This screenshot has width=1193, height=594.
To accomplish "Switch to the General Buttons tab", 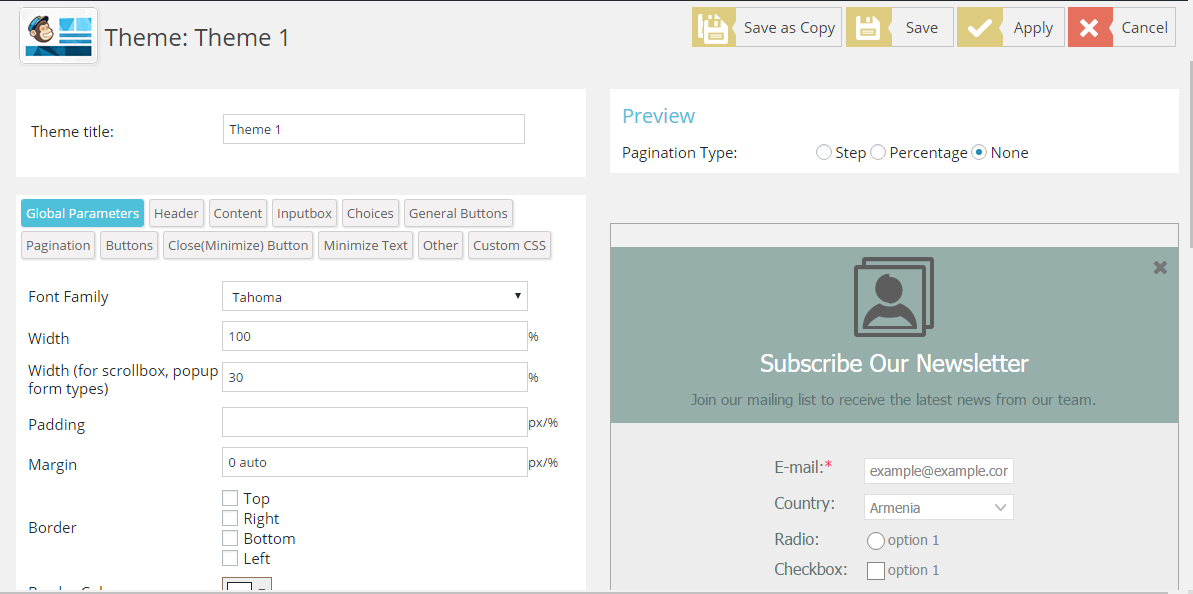I will click(x=458, y=213).
